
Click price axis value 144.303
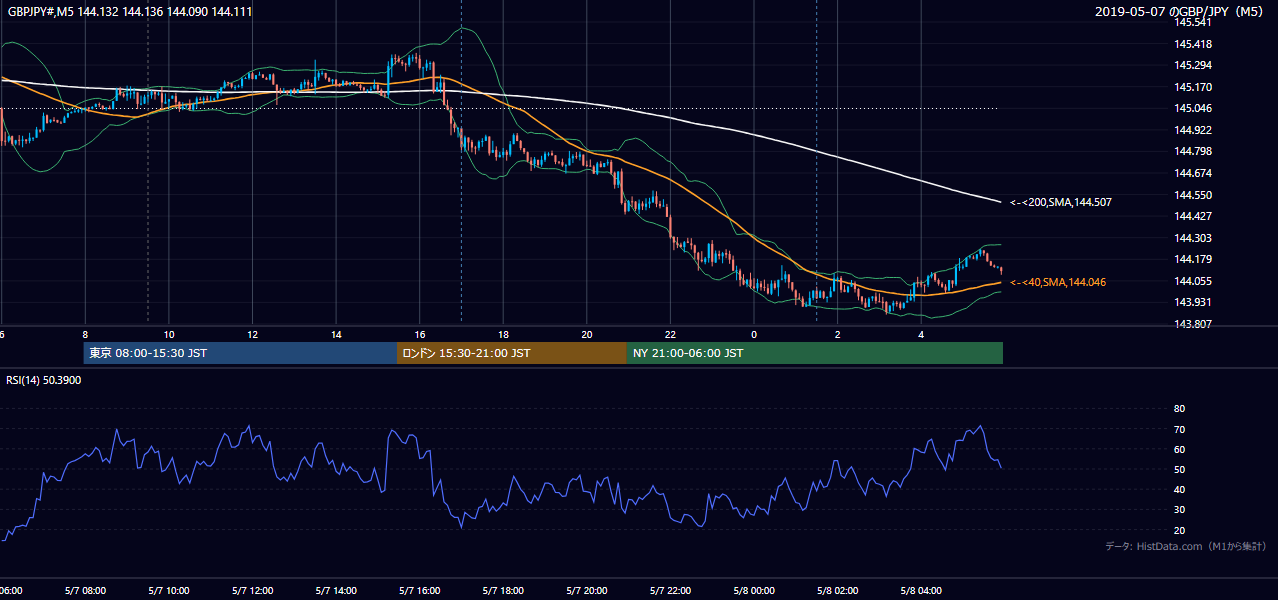click(1193, 238)
